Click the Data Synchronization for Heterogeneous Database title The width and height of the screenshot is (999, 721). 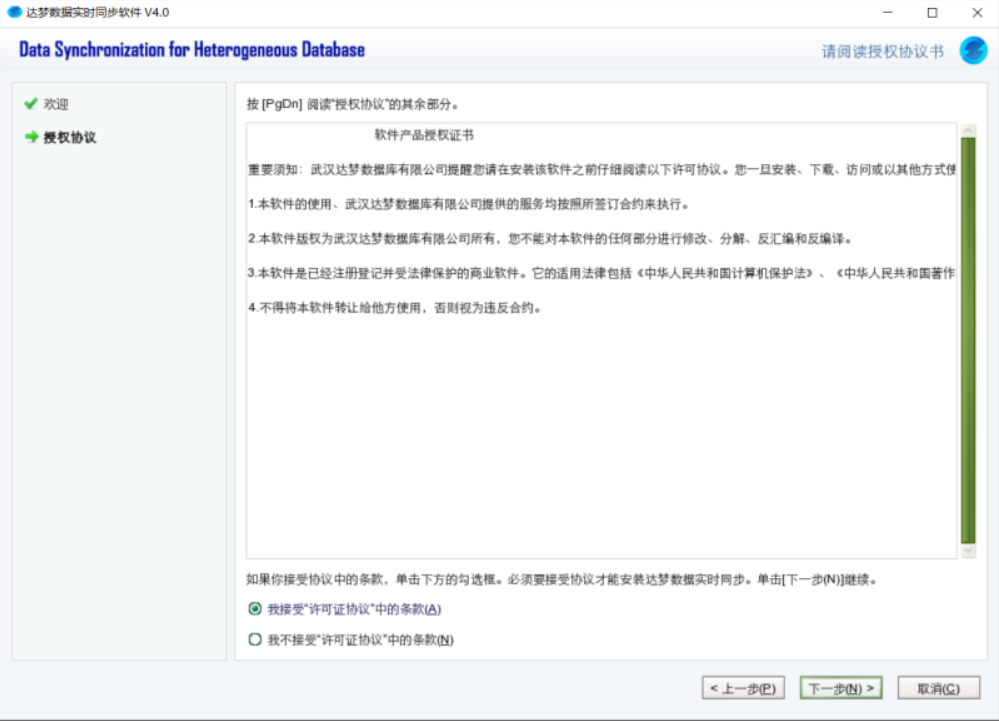point(192,50)
